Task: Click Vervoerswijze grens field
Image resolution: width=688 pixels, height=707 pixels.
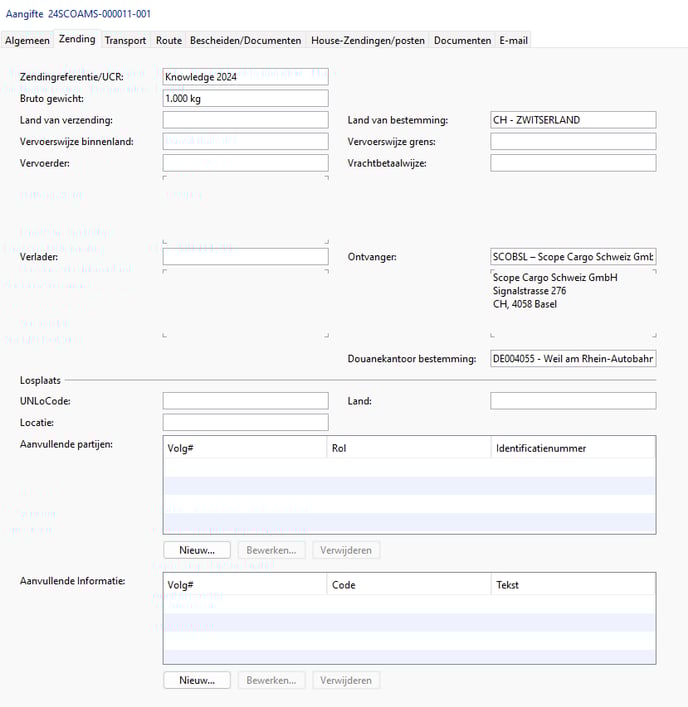Action: (573, 142)
